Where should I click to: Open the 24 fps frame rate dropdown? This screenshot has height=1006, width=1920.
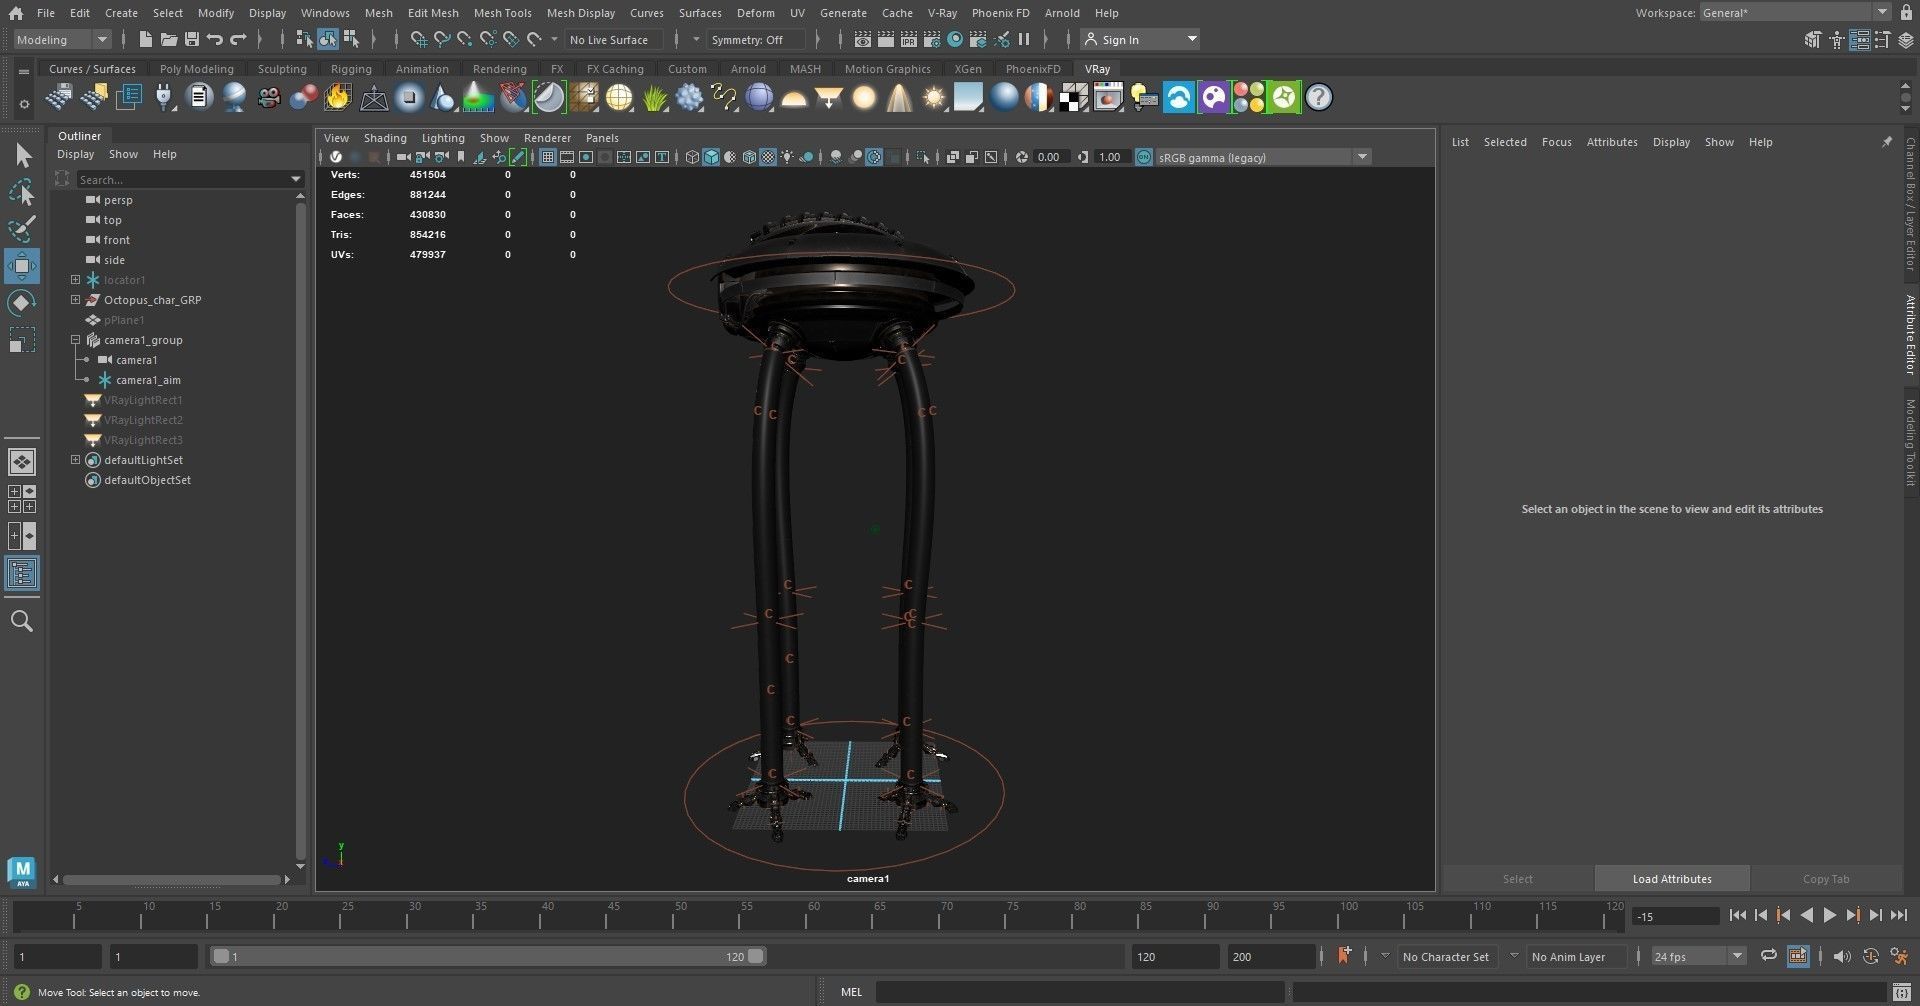1698,956
